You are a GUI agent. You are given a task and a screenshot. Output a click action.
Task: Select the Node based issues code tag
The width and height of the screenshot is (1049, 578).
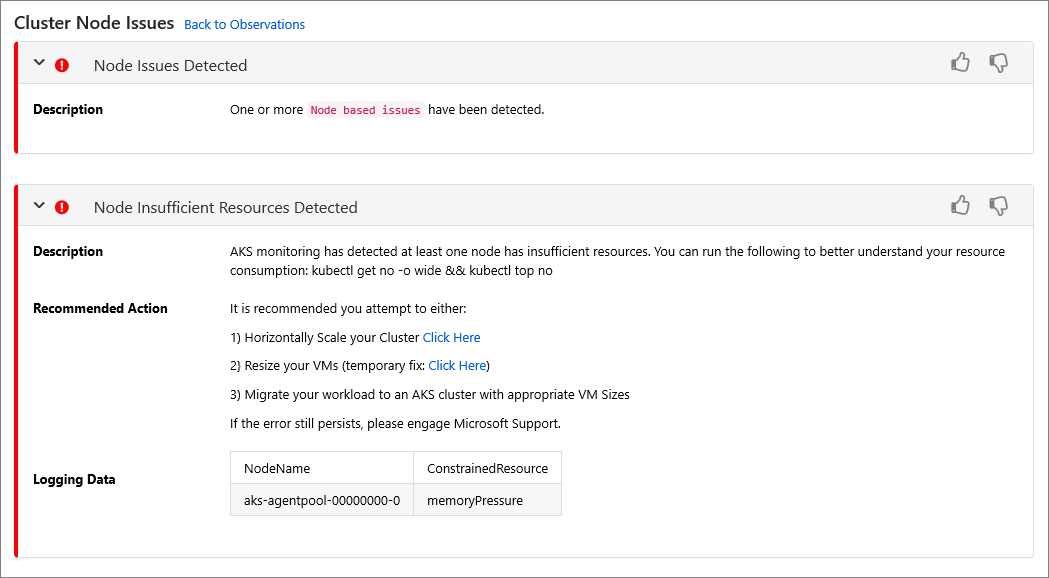365,110
